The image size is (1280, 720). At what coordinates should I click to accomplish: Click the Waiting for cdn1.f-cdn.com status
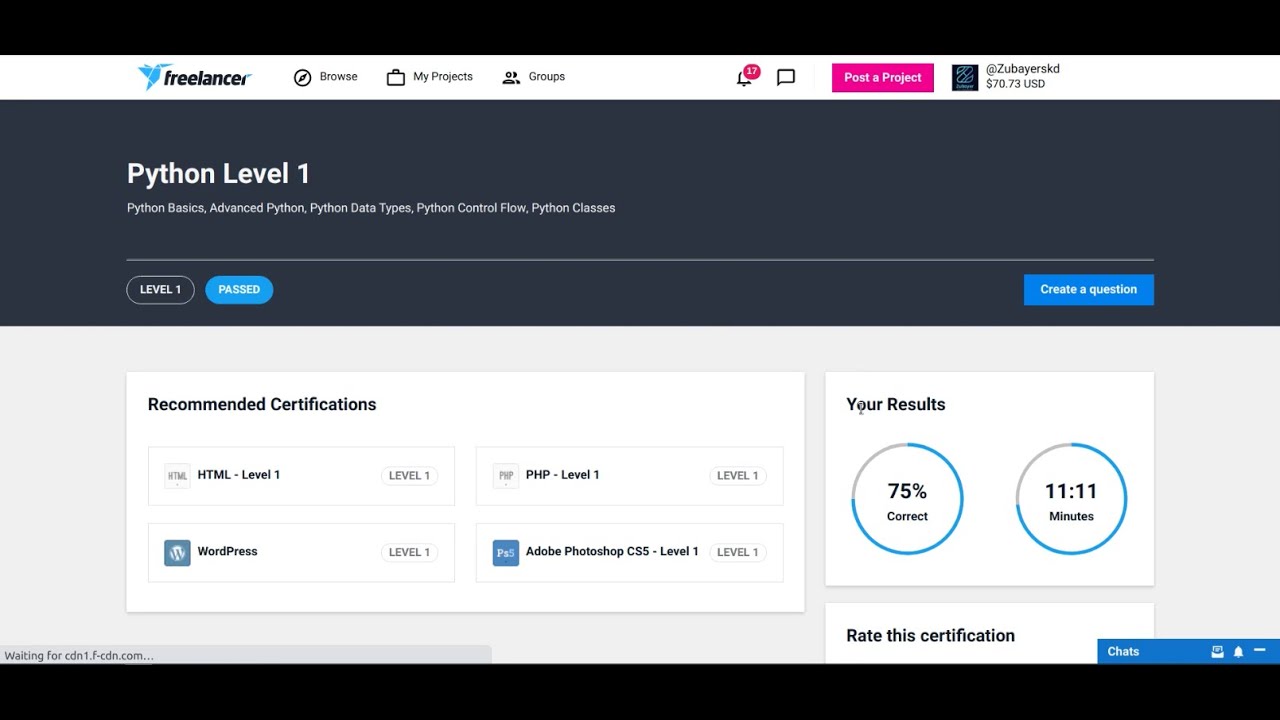pyautogui.click(x=79, y=656)
